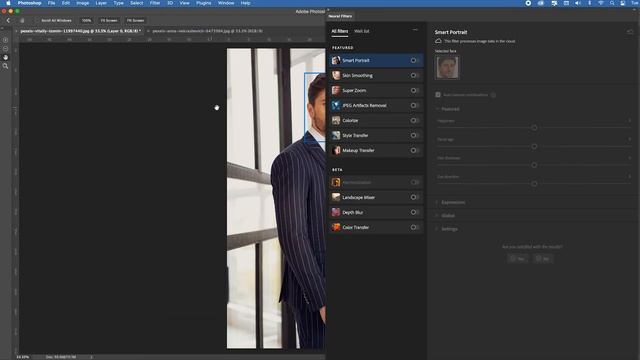The height and width of the screenshot is (360, 640).
Task: Click the Neural Filters panel title tab
Action: 340,16
